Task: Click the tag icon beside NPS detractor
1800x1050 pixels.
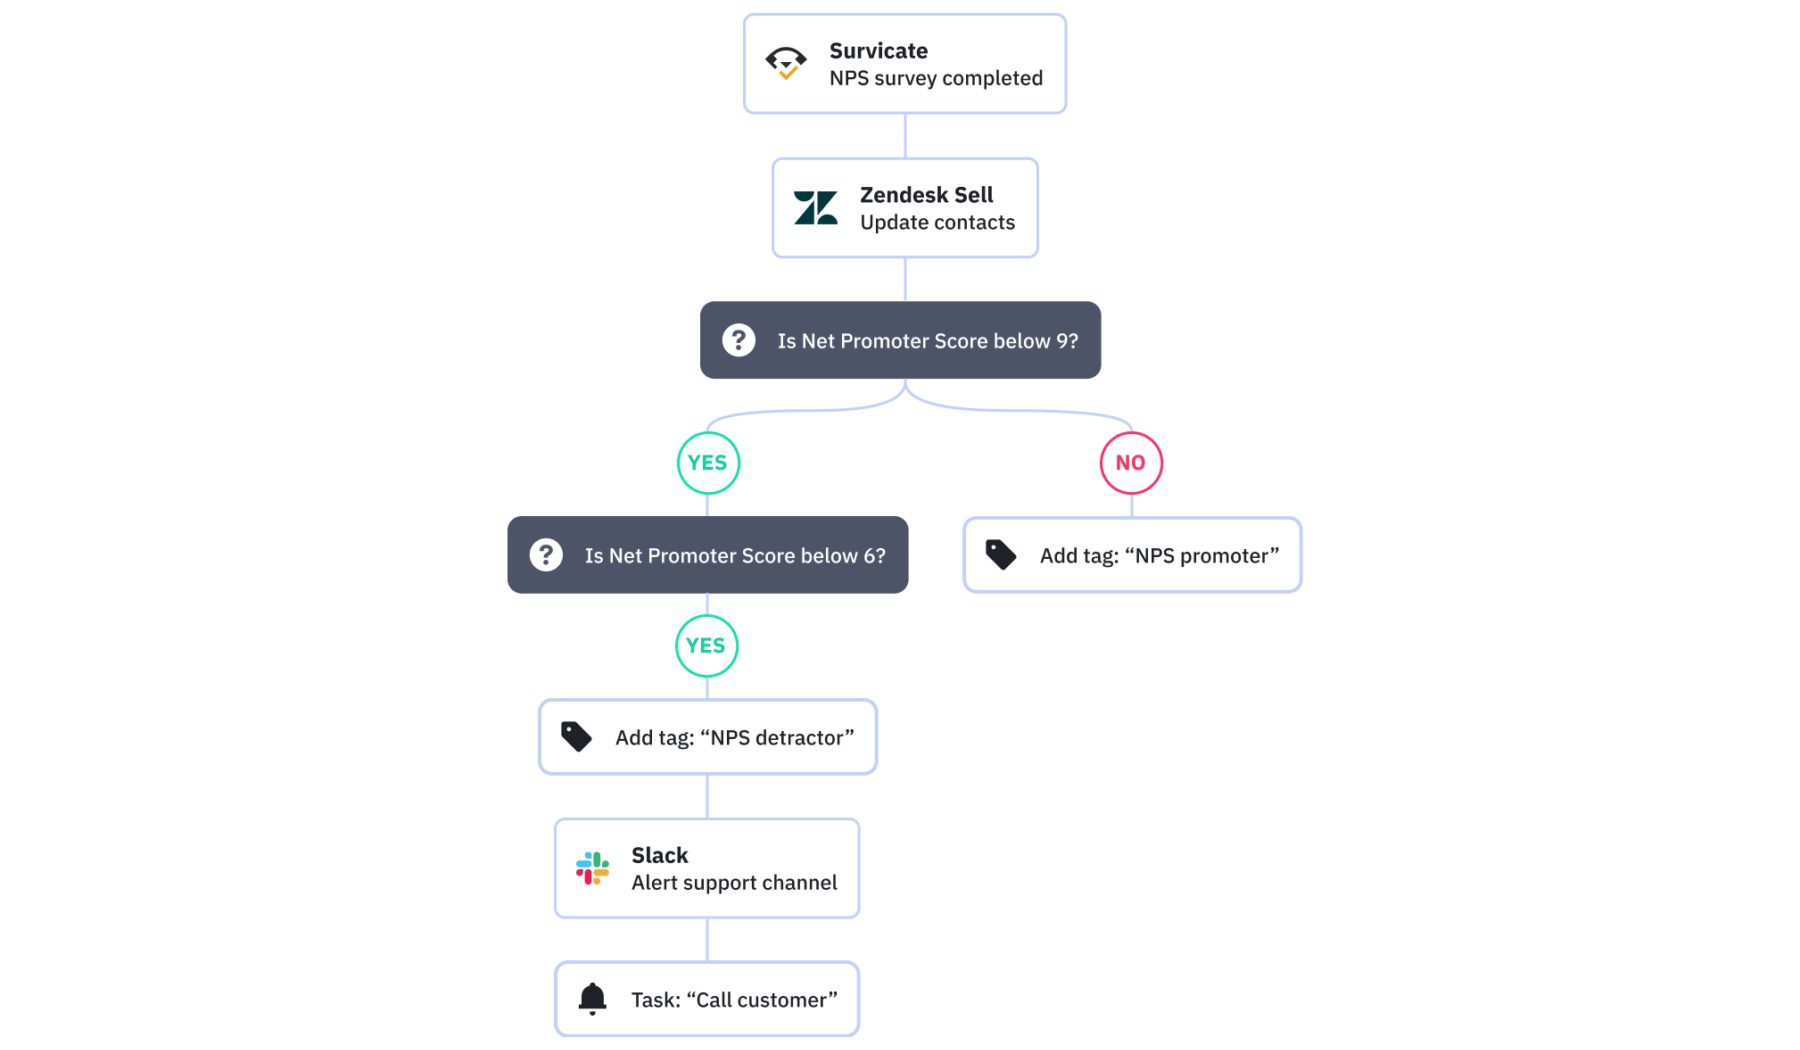Action: click(576, 737)
